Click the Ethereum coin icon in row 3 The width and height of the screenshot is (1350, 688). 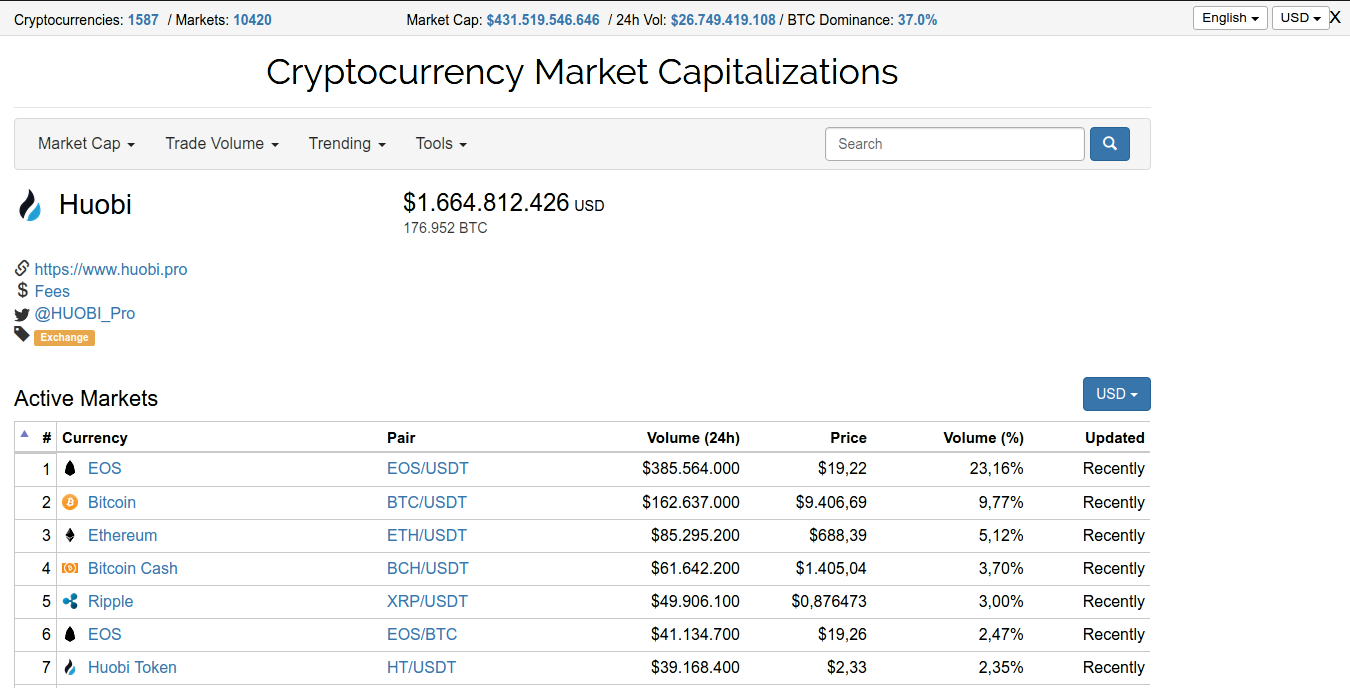(x=70, y=535)
